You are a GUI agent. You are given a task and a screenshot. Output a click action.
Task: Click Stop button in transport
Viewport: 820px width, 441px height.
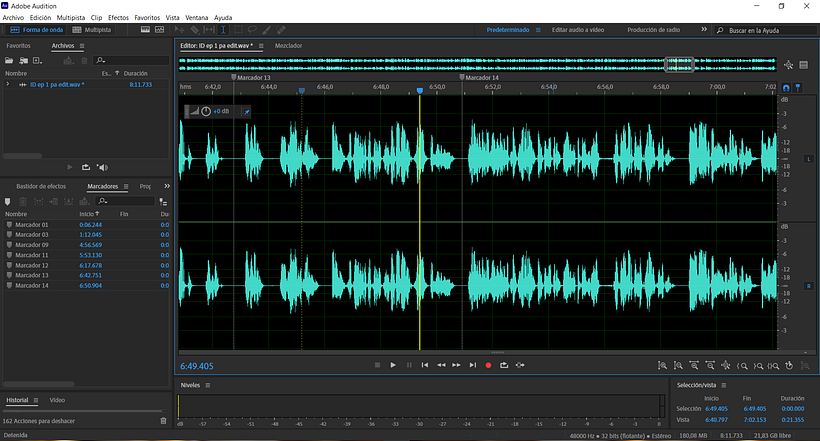377,365
